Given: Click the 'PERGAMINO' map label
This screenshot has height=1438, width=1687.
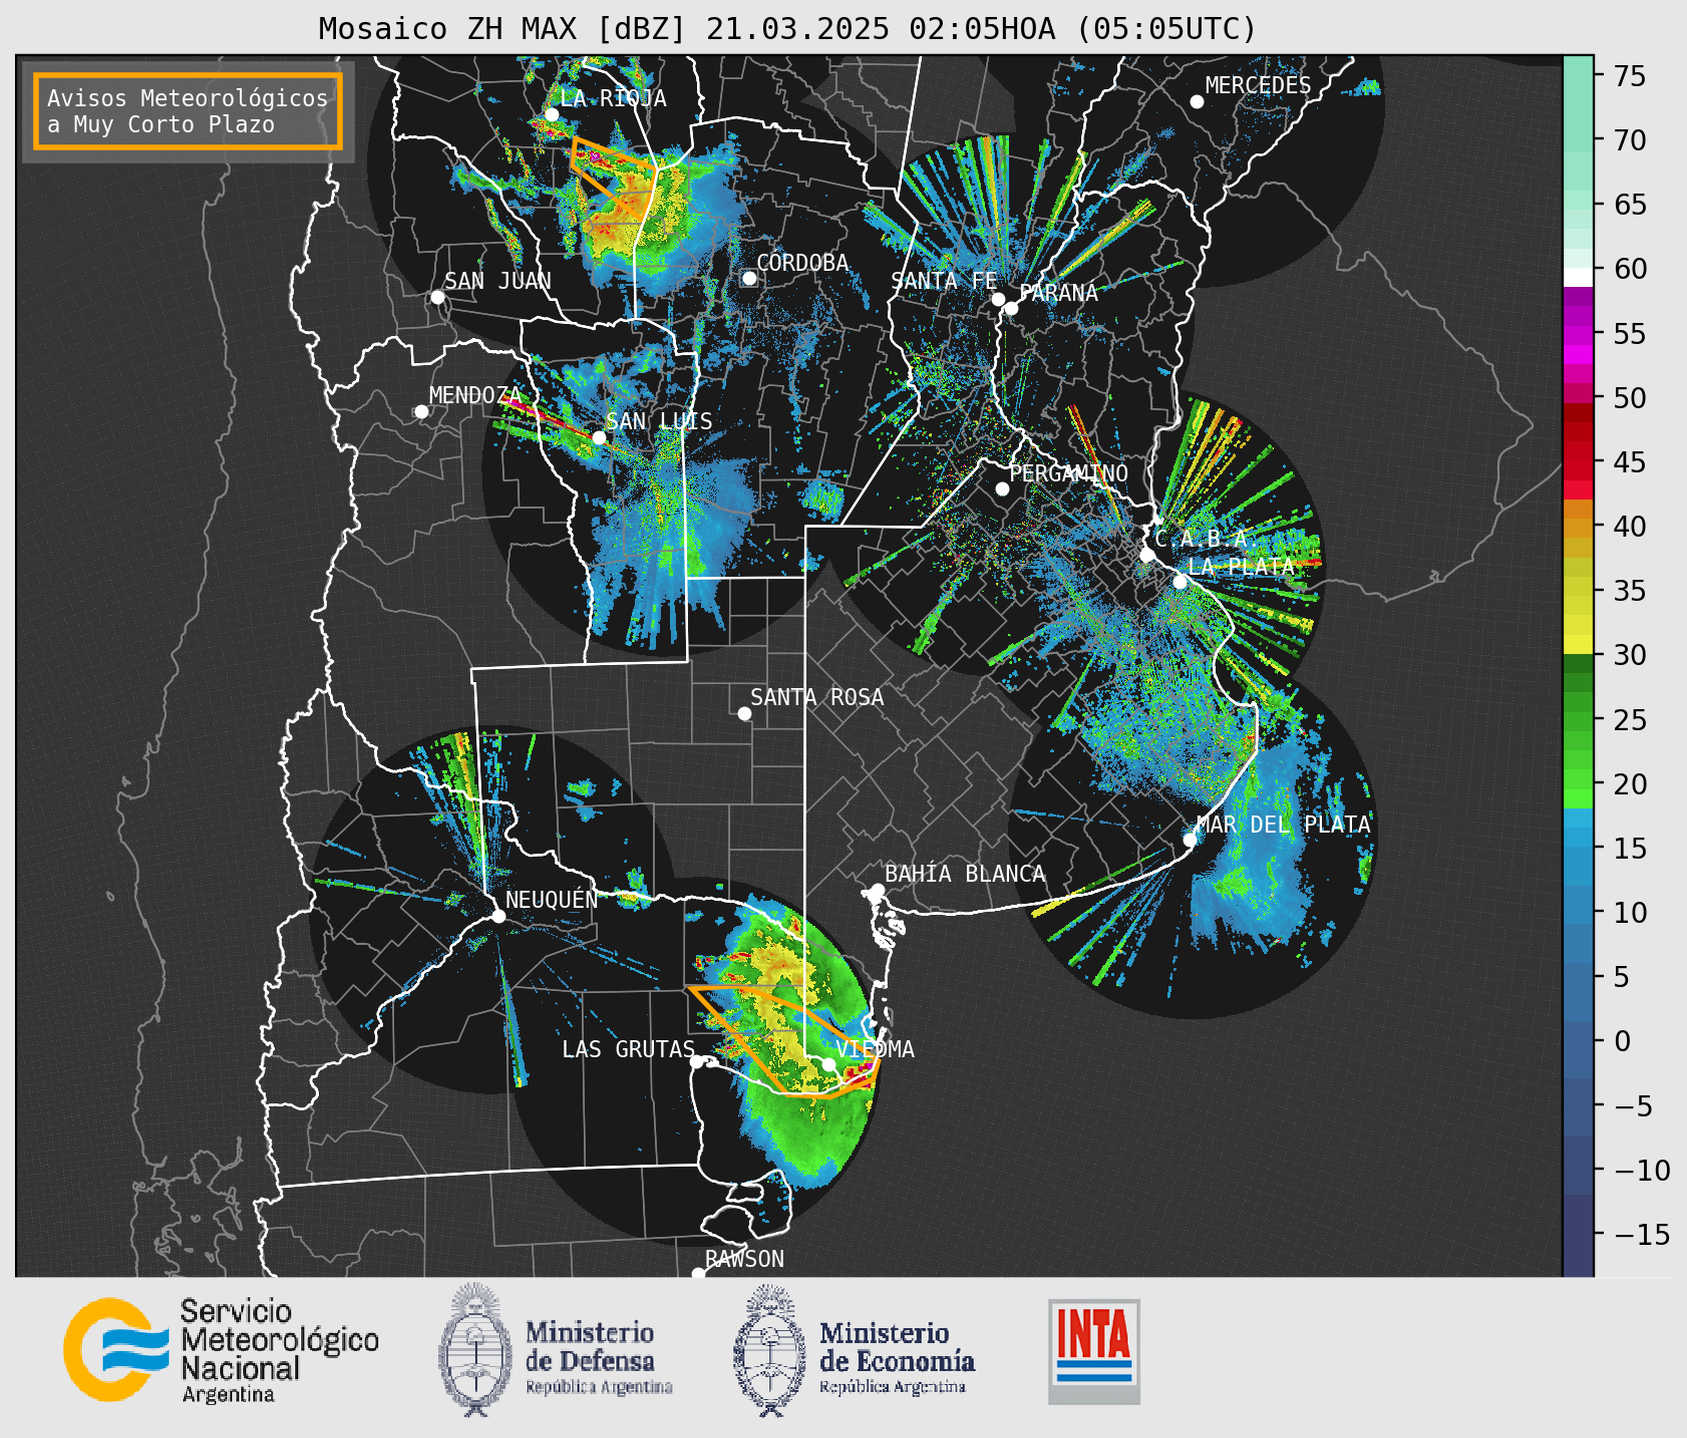Looking at the screenshot, I should coord(1069,473).
